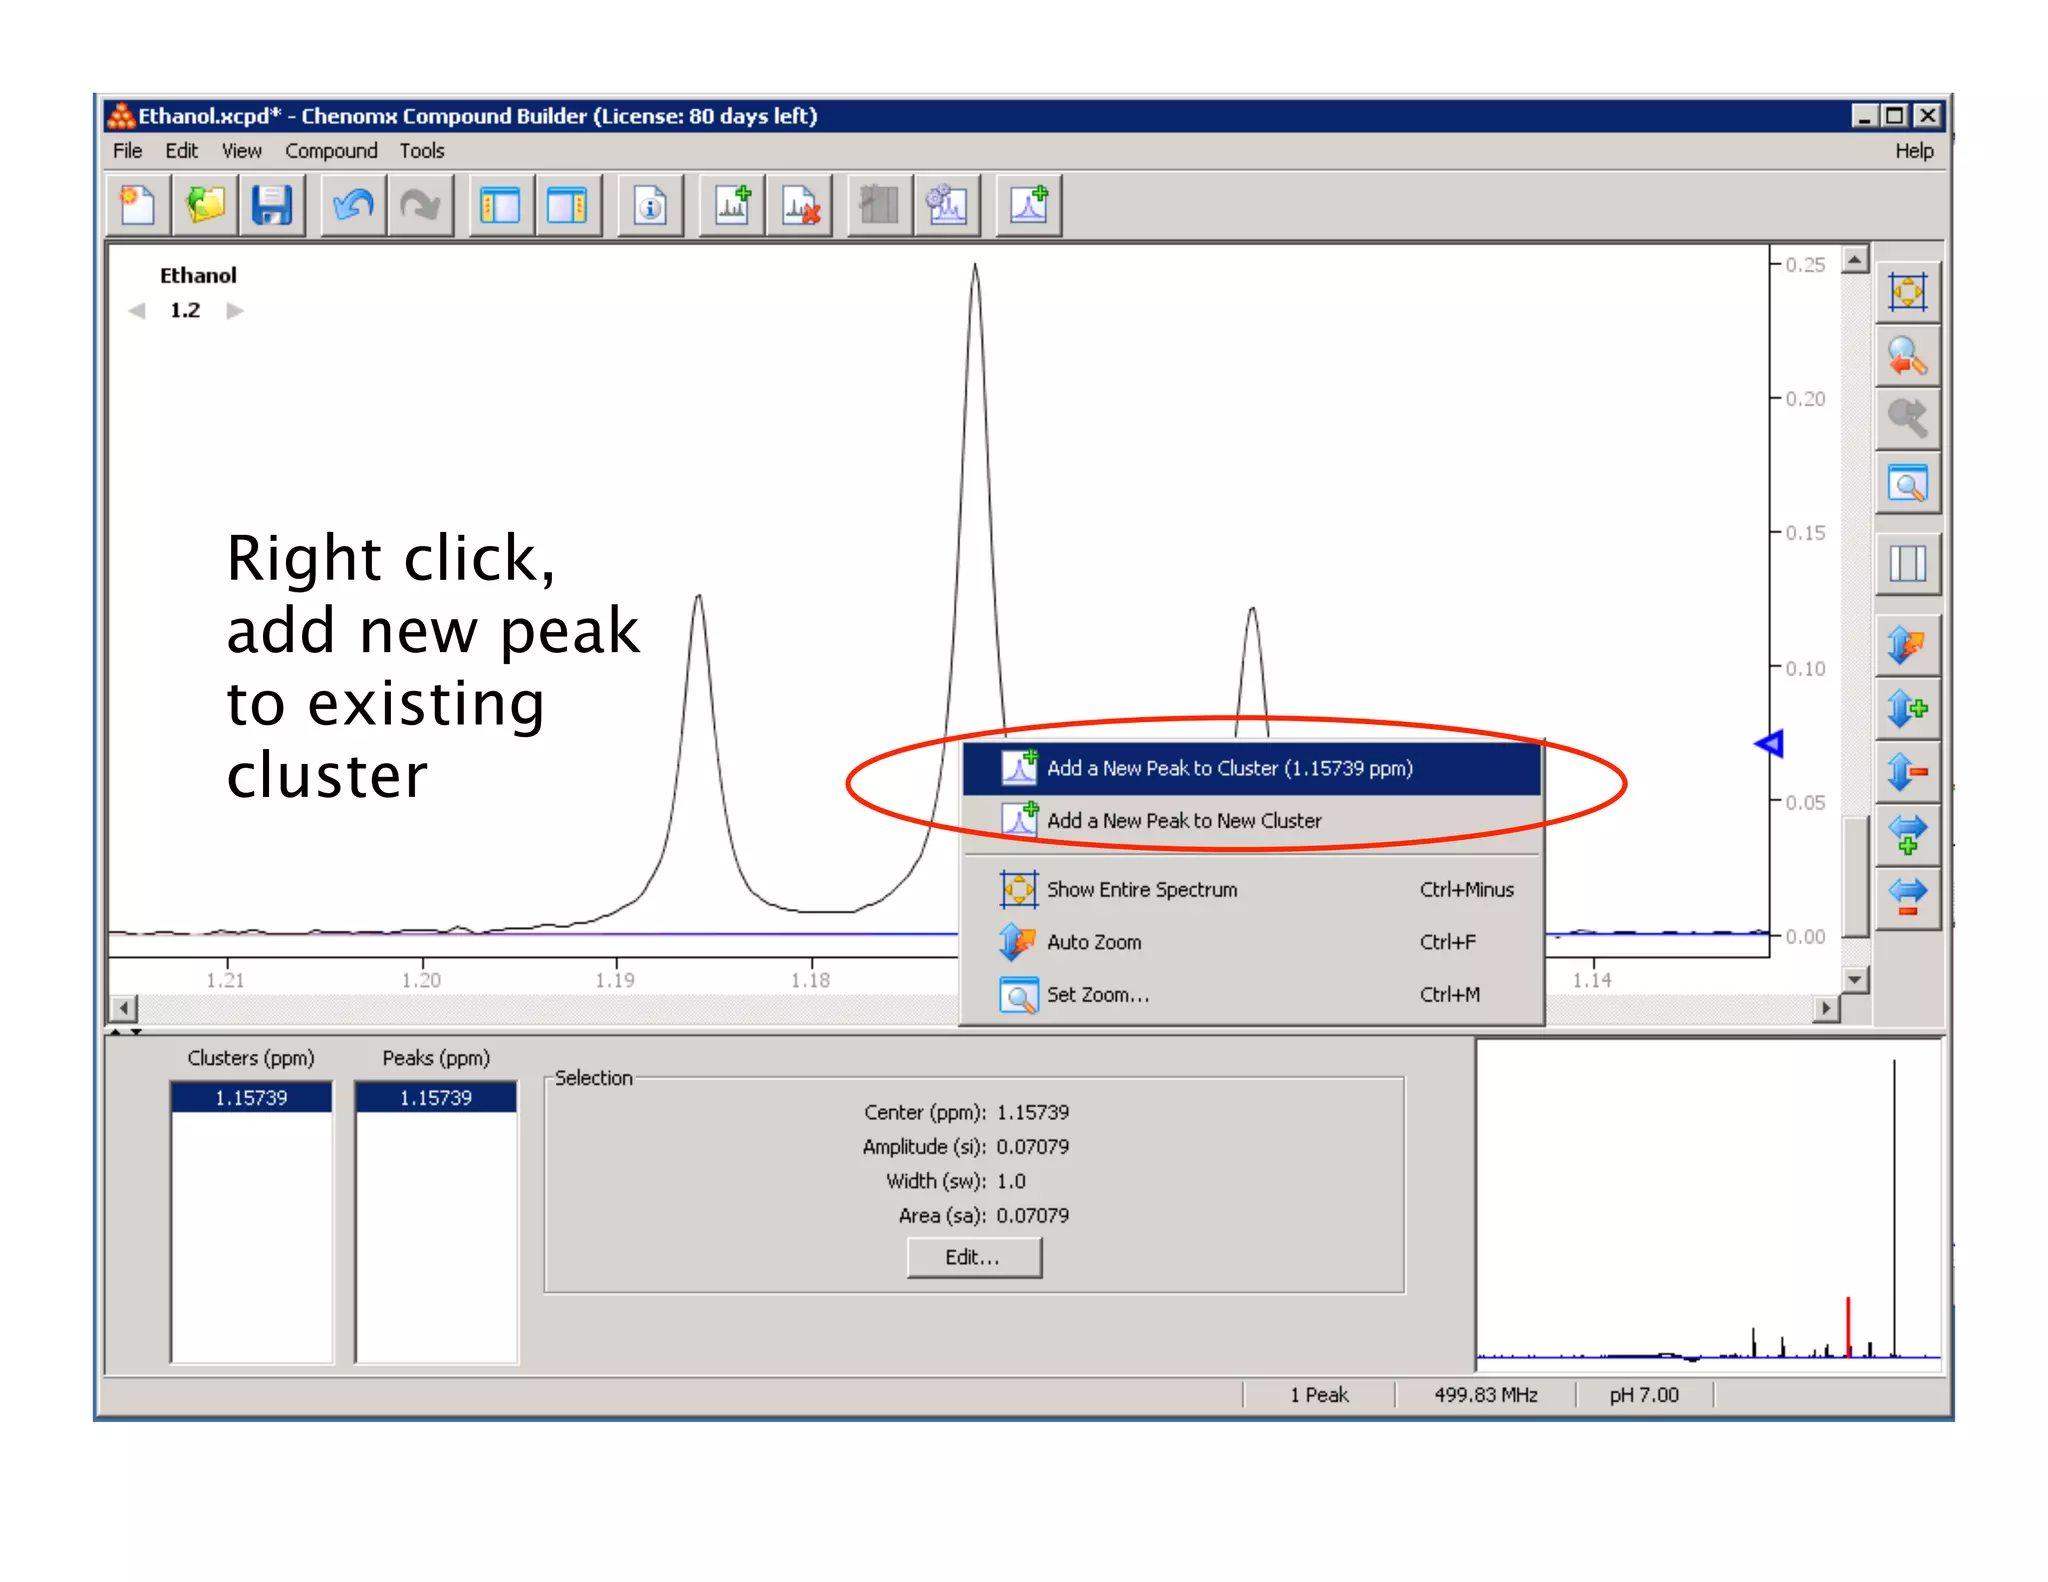Increase horizontal zoom with the plus arrow icon
The height and width of the screenshot is (1582, 2048).
(1907, 835)
